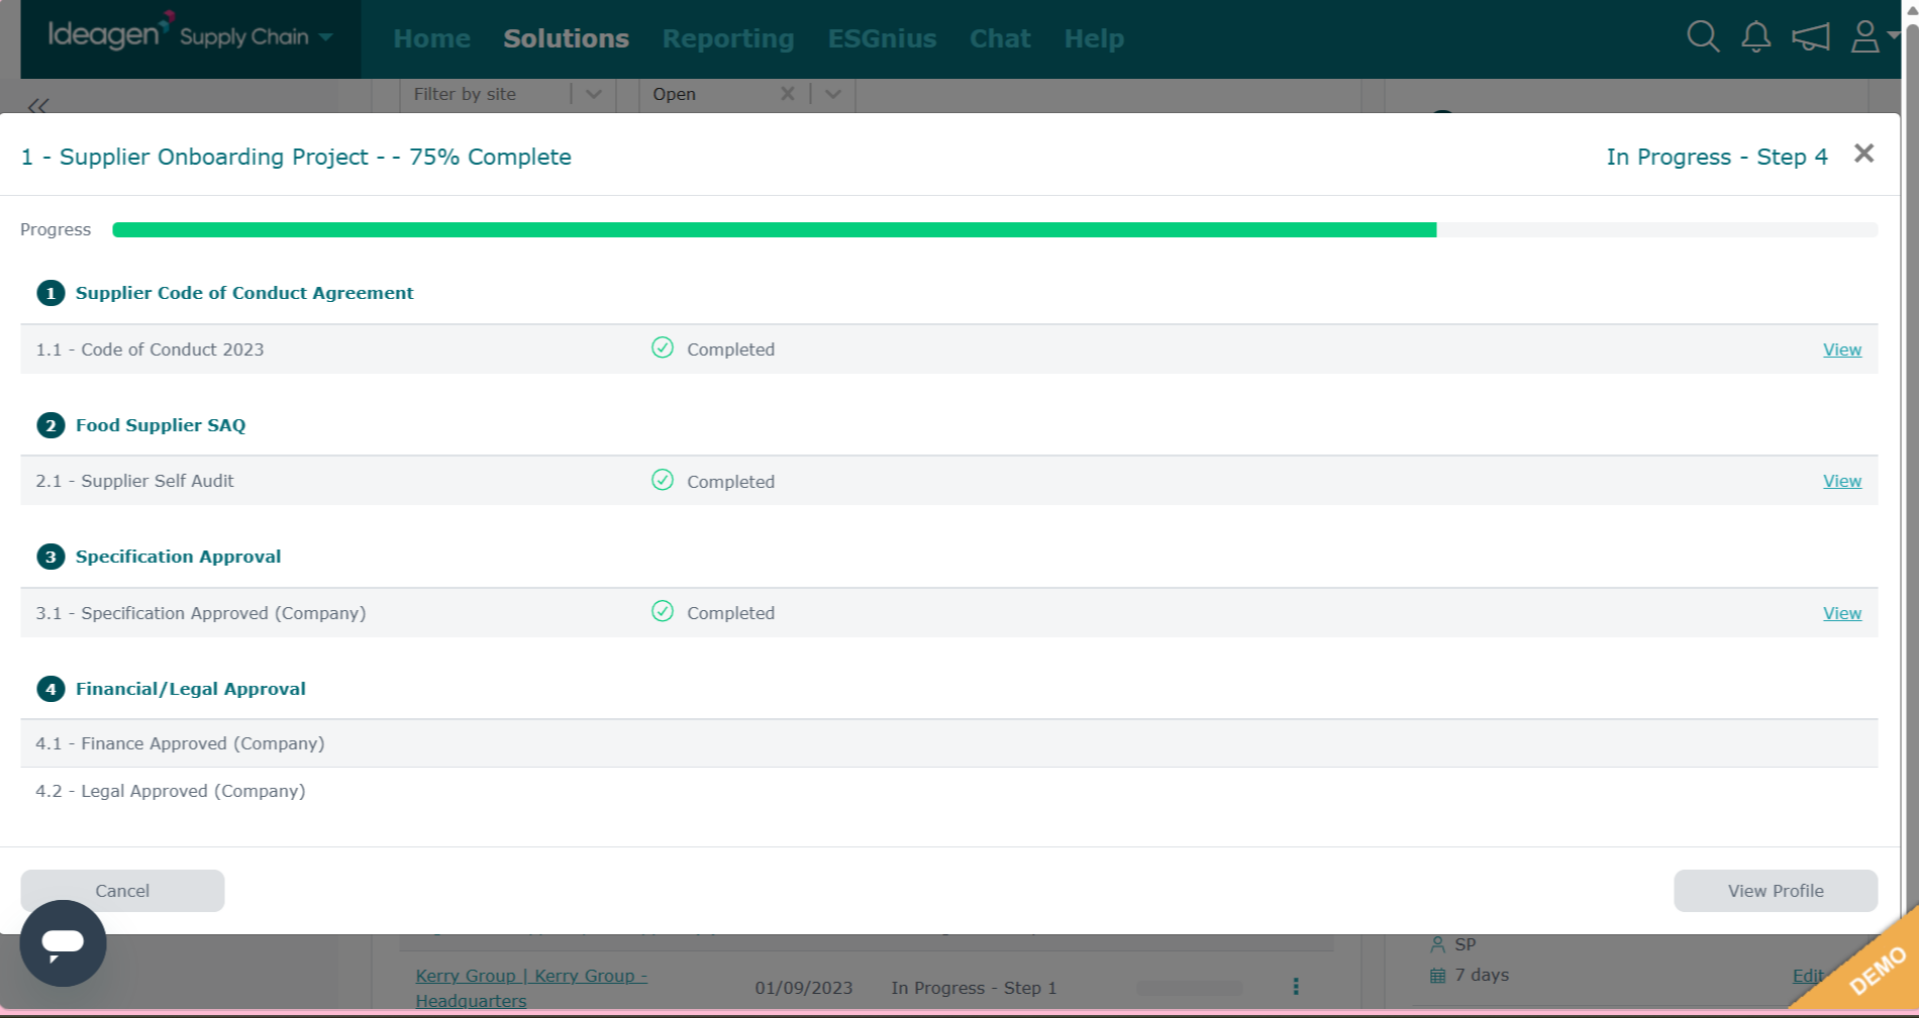Clear the Open status filter
1920x1018 pixels.
788,94
